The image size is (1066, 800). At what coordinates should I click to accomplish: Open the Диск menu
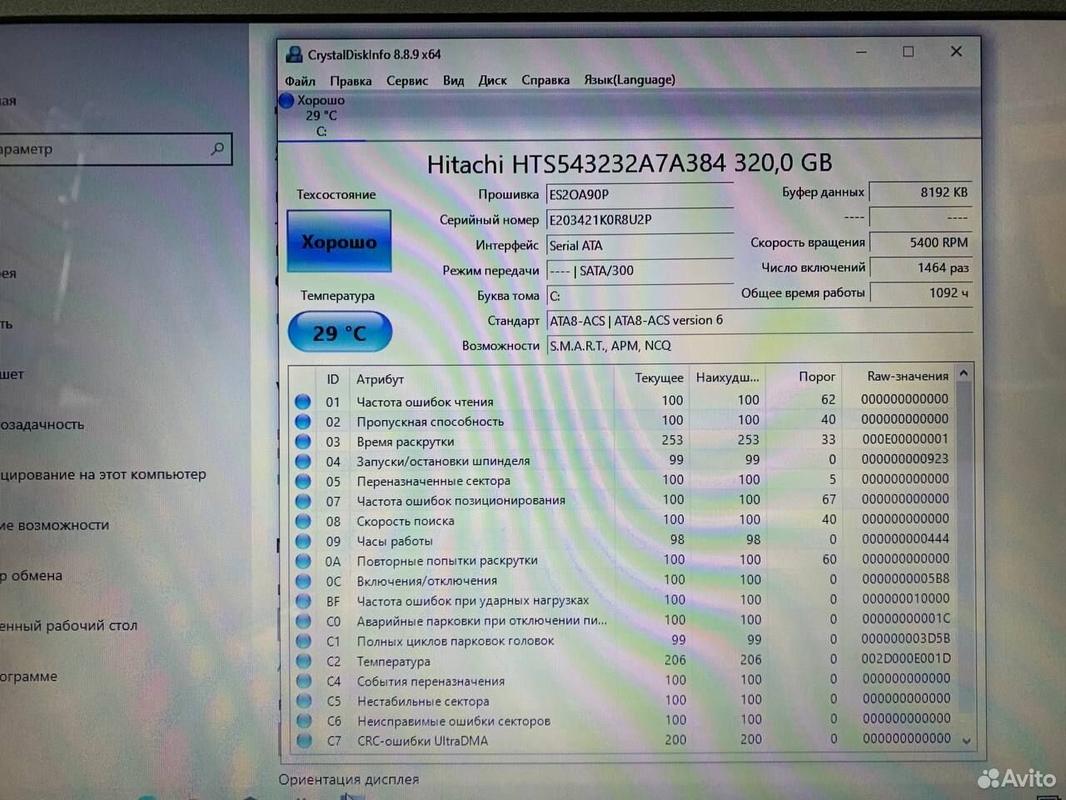pyautogui.click(x=492, y=81)
